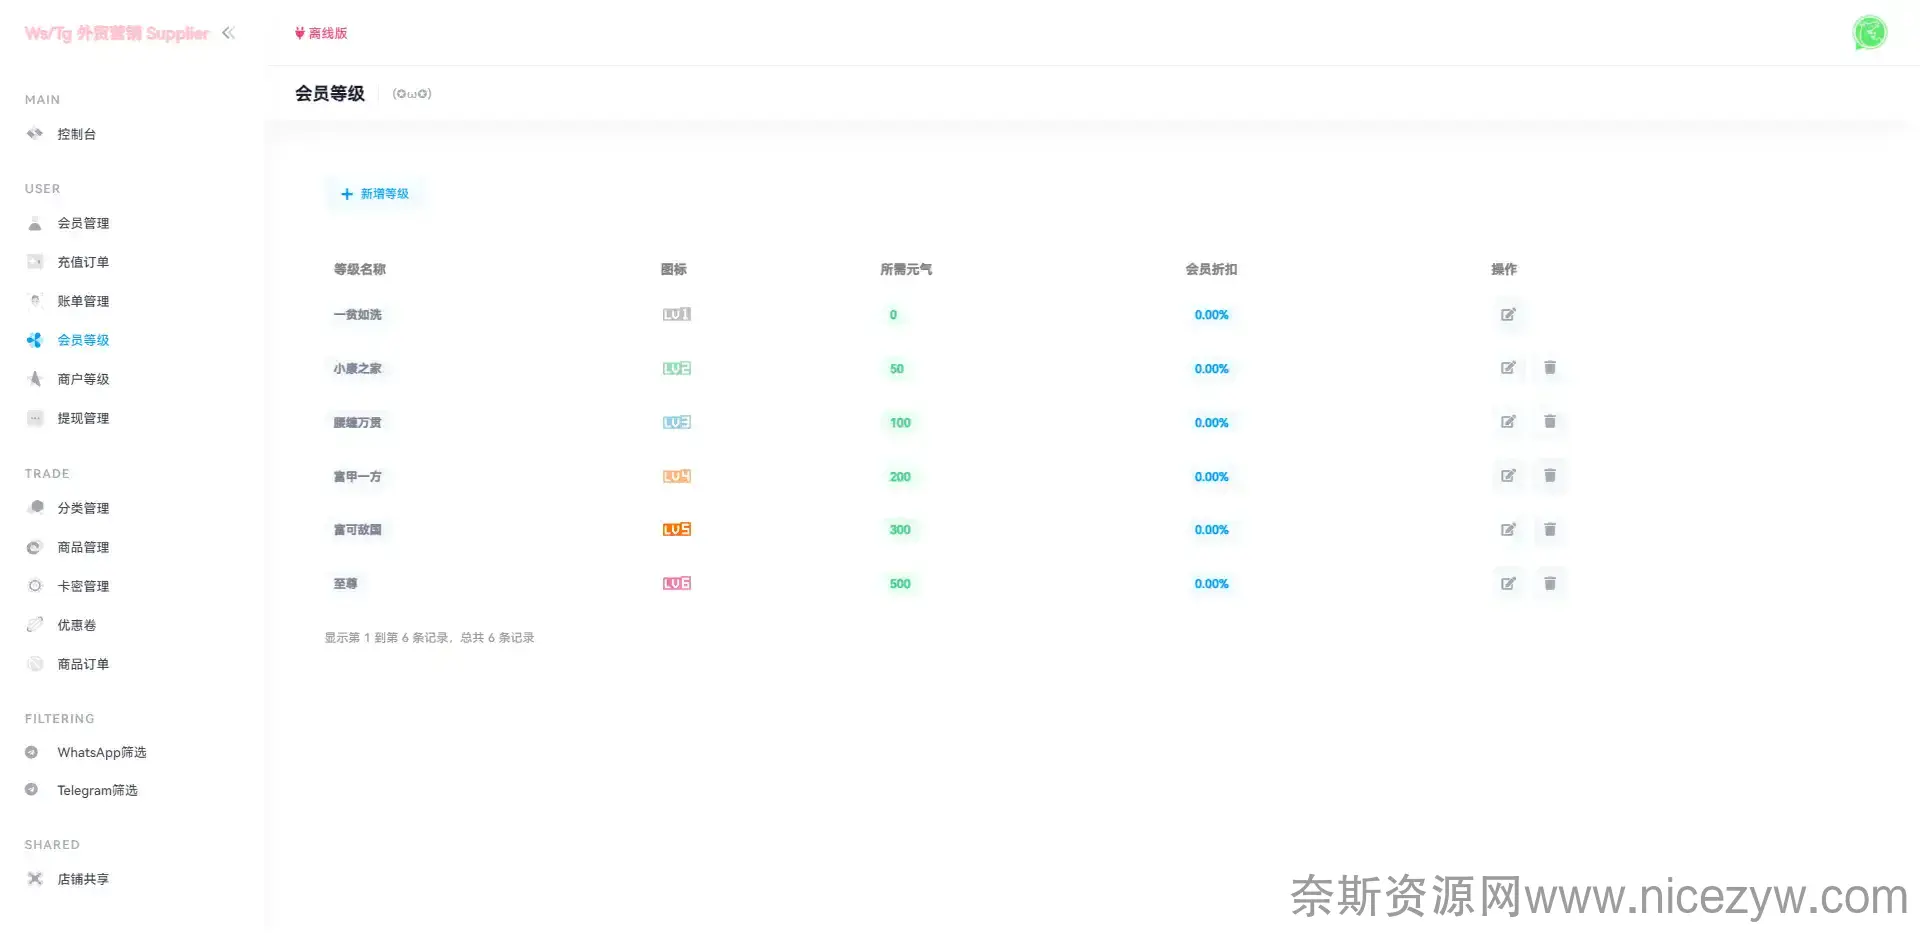This screenshot has height=933, width=1920.
Task: Click the 离线版 link in header
Action: point(321,33)
